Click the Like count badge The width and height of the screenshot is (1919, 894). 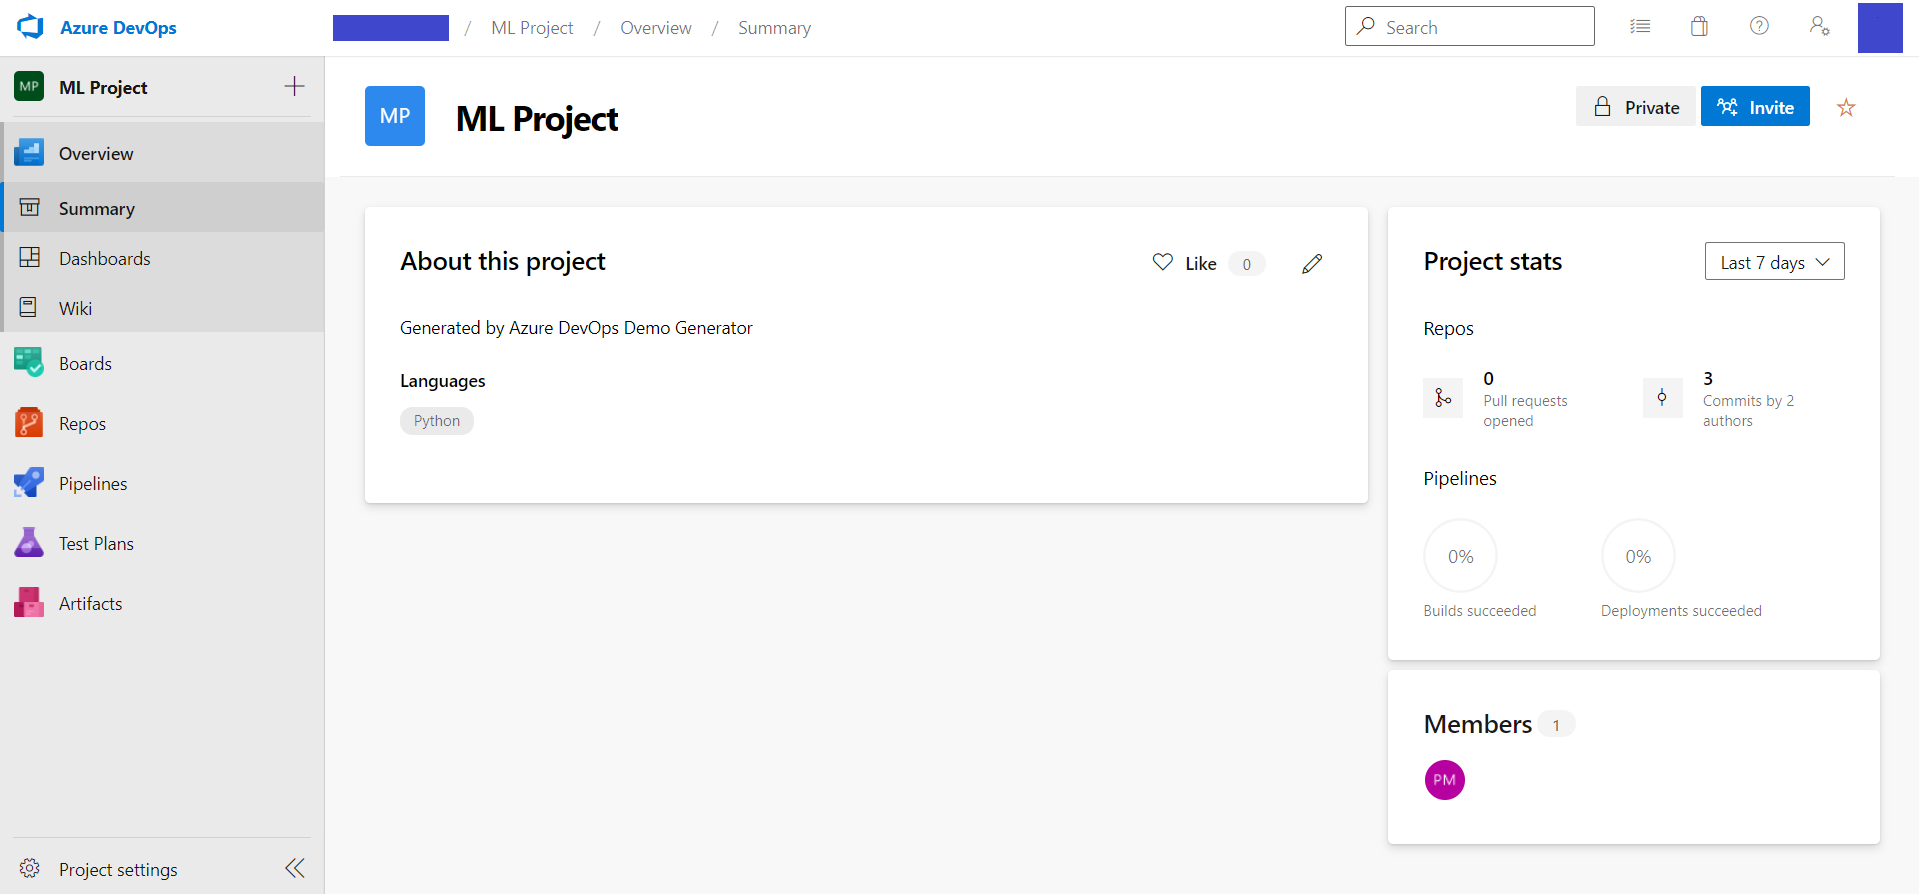click(x=1246, y=264)
